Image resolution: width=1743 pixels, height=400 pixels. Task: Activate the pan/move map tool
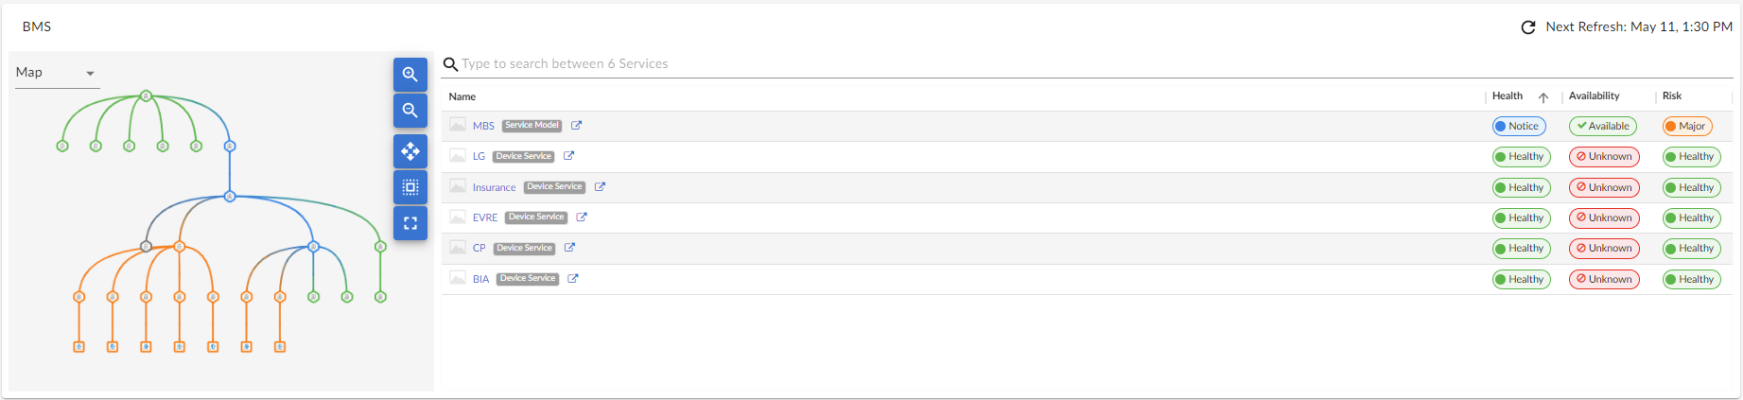(410, 151)
